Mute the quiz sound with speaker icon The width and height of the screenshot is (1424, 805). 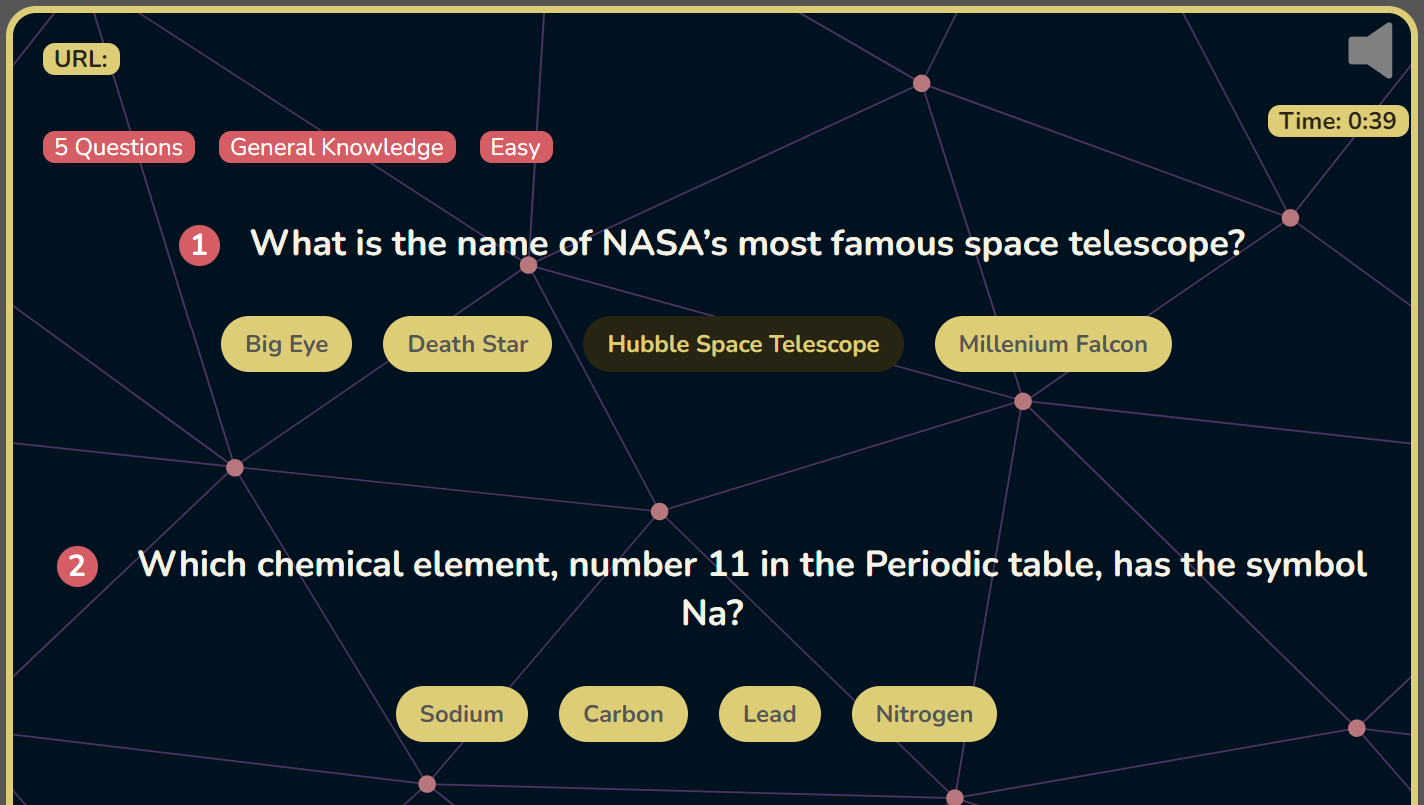pyautogui.click(x=1371, y=50)
